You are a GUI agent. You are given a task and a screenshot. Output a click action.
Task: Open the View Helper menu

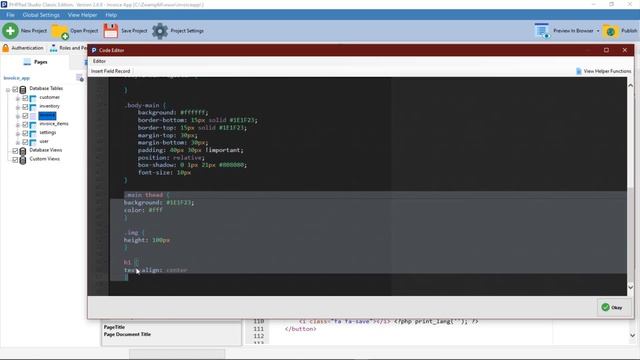point(82,15)
